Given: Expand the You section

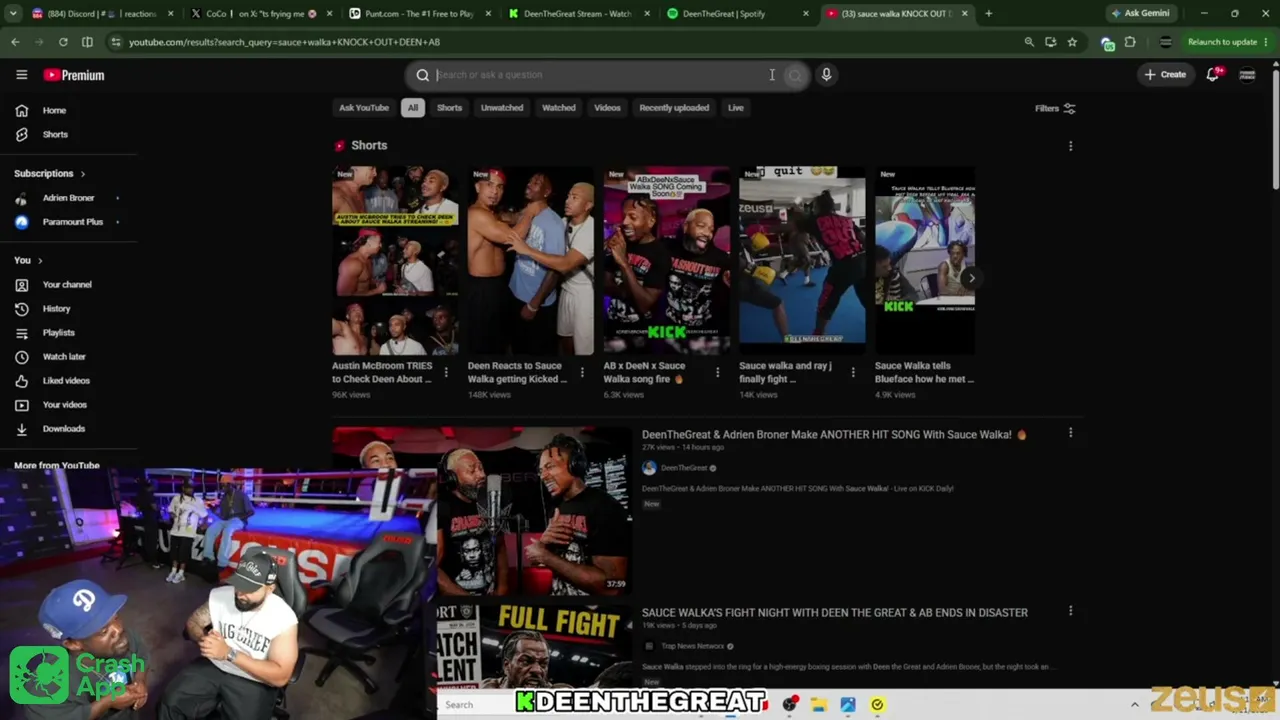Looking at the screenshot, I should coord(28,260).
